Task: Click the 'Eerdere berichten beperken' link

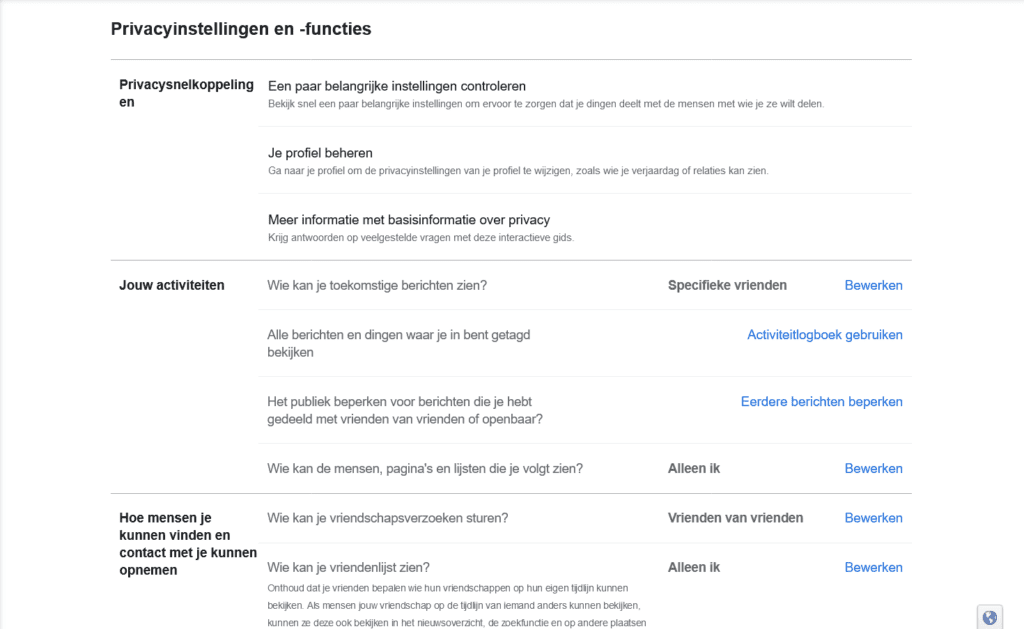Action: tap(822, 402)
